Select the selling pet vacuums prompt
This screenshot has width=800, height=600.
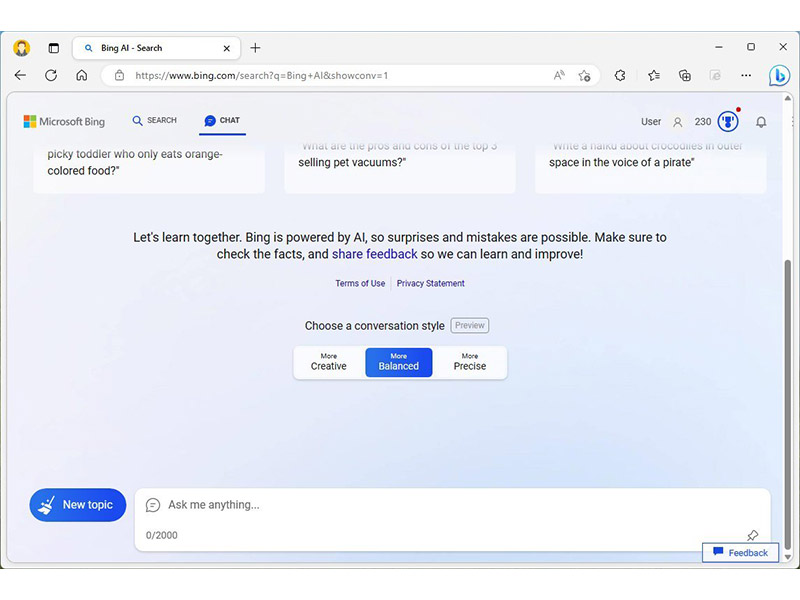[399, 168]
